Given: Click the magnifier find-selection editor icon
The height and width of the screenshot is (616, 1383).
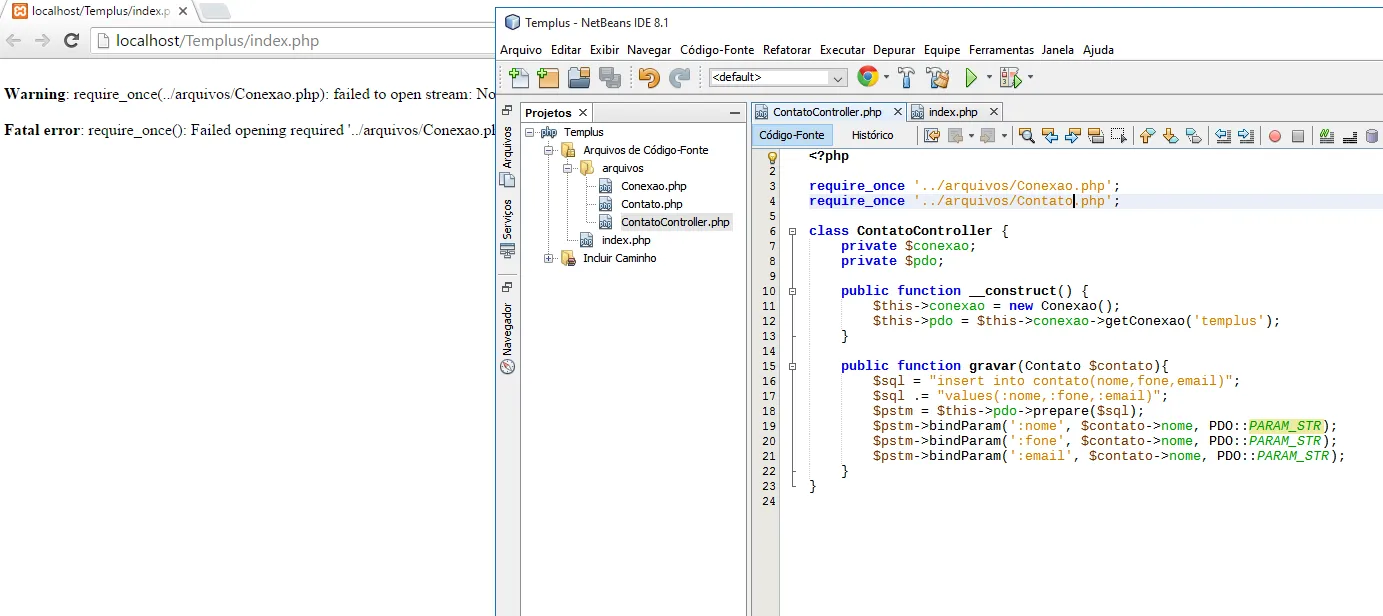Looking at the screenshot, I should [x=1026, y=136].
